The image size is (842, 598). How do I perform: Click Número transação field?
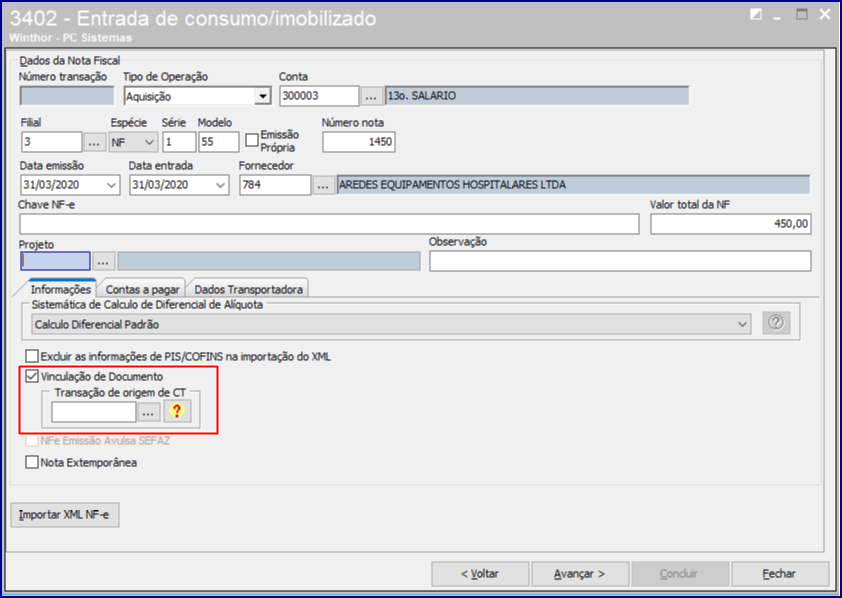pos(67,96)
